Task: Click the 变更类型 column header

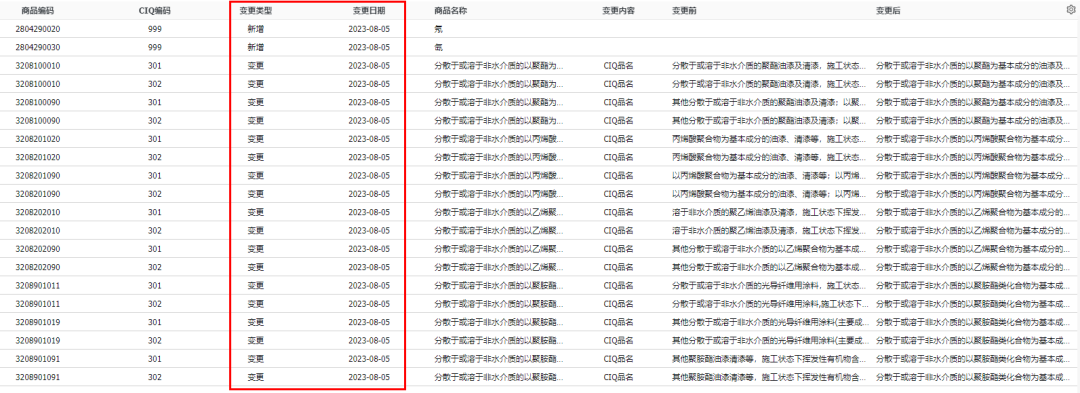Action: click(x=256, y=11)
